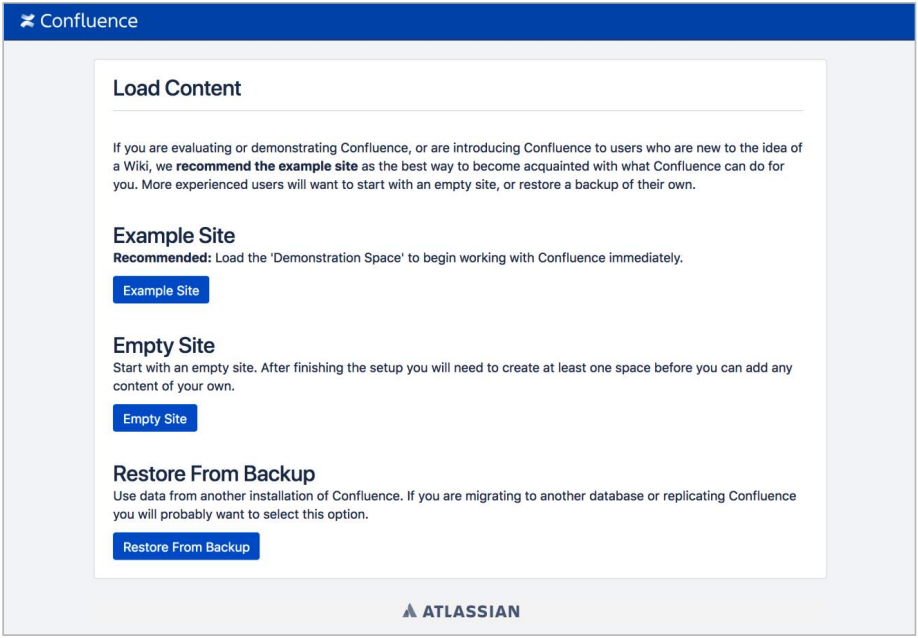This screenshot has height=638, width=918.
Task: Click the ATLASSIAN footer wordmark
Action: click(x=468, y=611)
